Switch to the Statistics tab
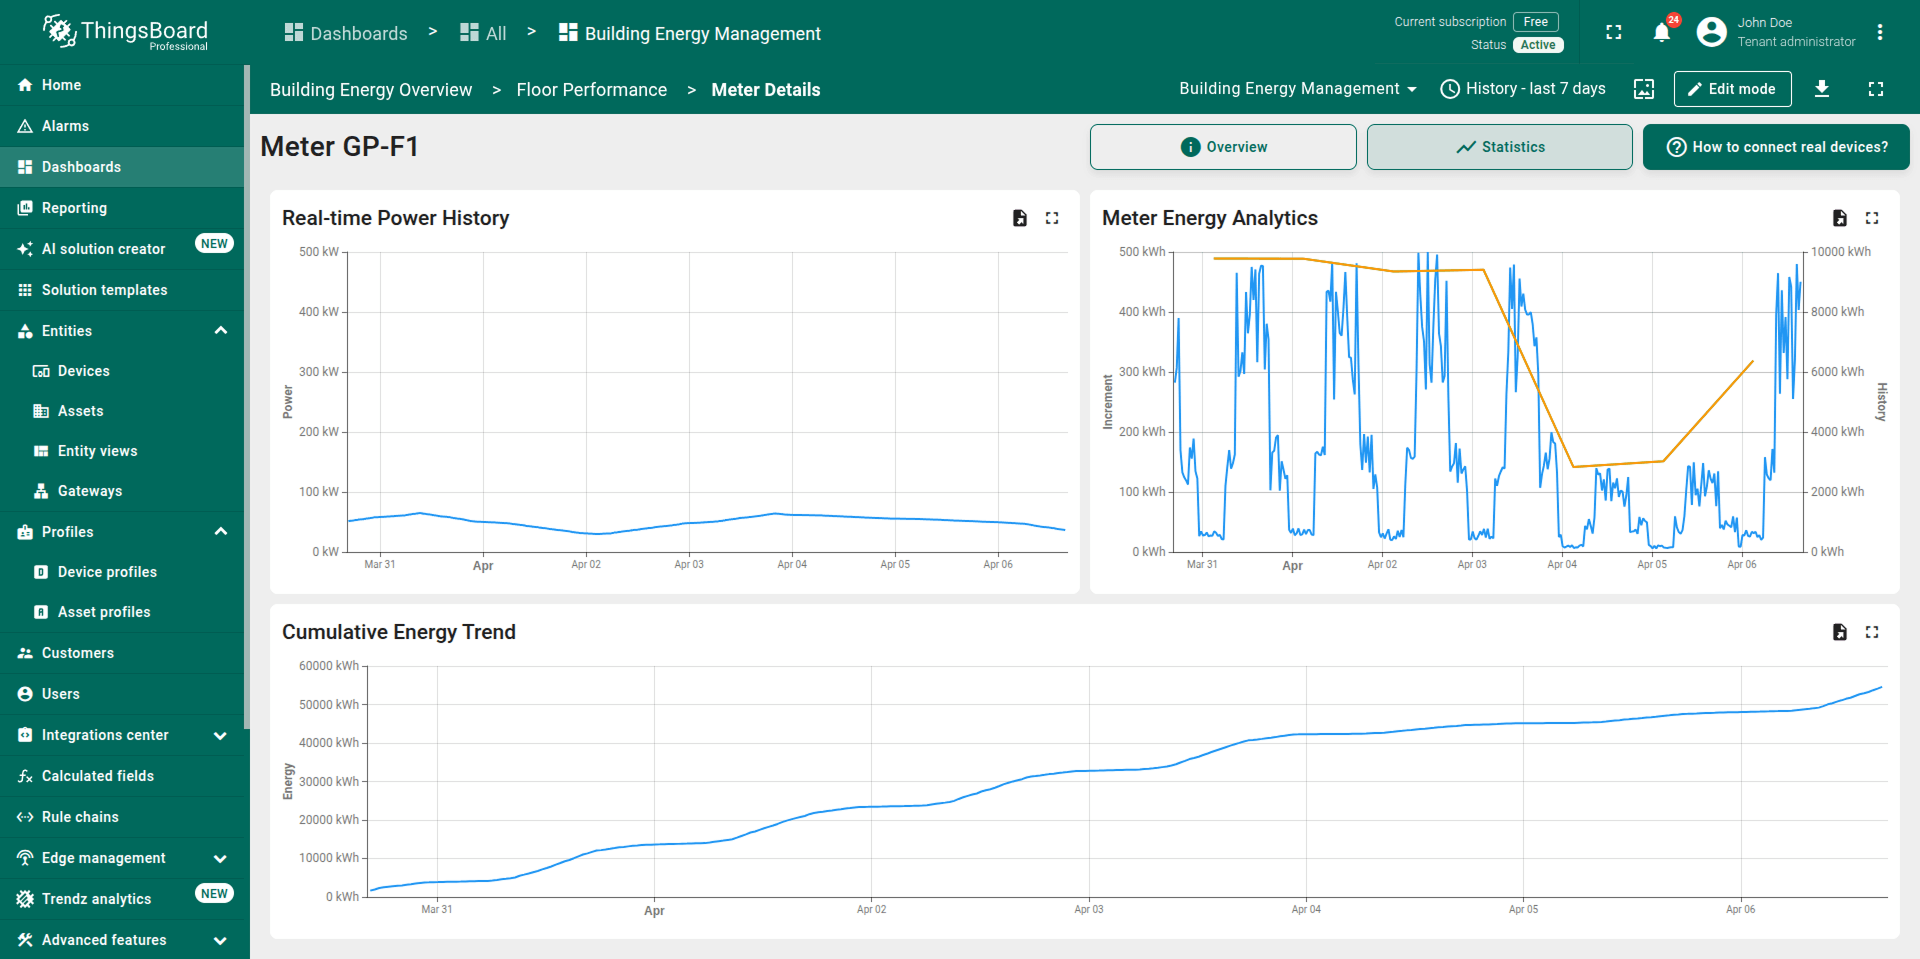 [1499, 147]
